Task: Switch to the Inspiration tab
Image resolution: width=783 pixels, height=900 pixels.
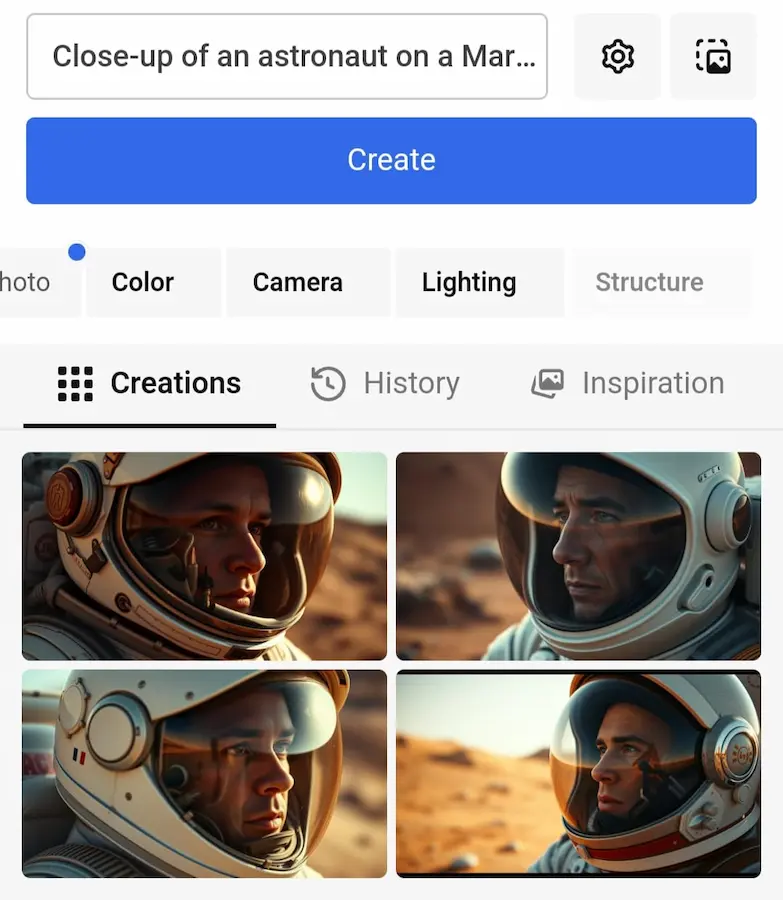Action: pos(627,383)
